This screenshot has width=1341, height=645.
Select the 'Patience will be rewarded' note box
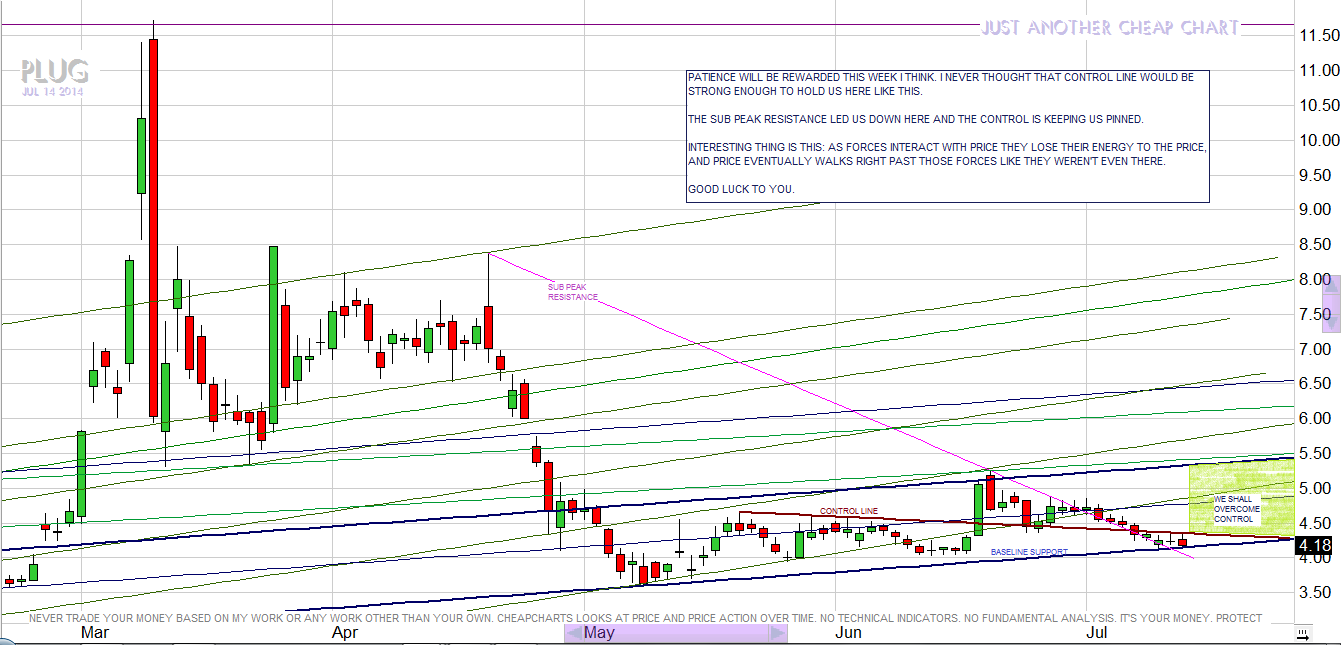[x=947, y=136]
